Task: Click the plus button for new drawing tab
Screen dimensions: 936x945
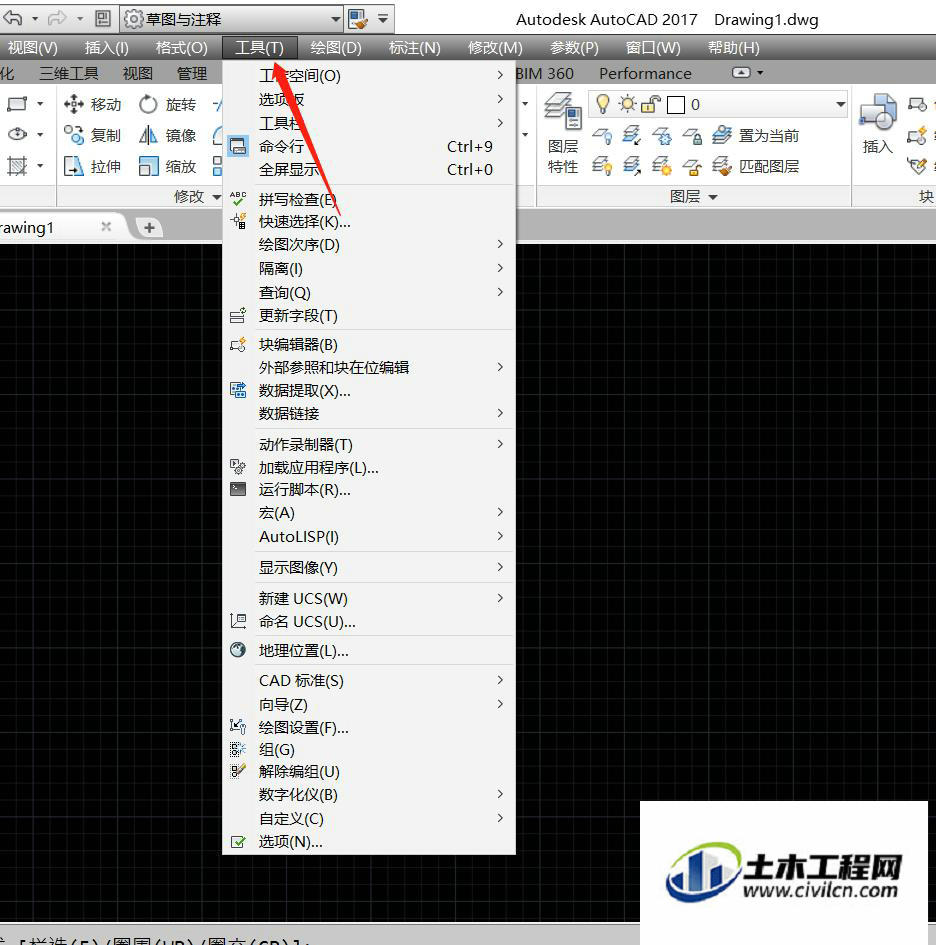Action: (x=149, y=227)
